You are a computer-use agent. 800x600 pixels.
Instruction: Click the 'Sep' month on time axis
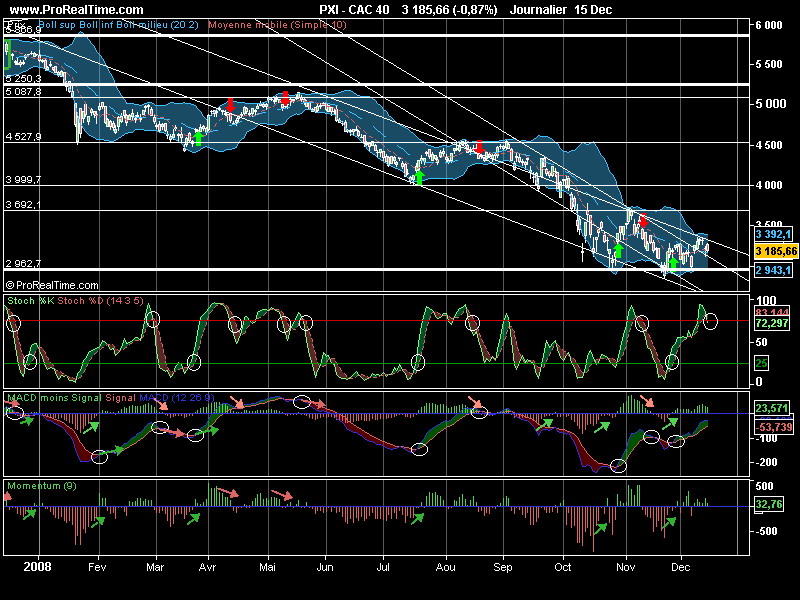tap(503, 567)
